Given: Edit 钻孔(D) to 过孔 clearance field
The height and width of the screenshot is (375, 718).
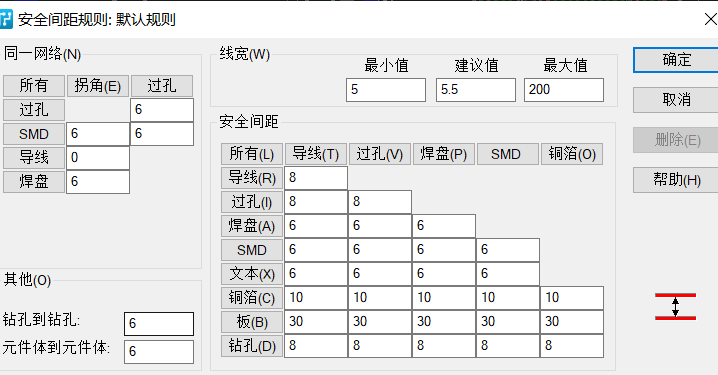Looking at the screenshot, I should [x=380, y=346].
